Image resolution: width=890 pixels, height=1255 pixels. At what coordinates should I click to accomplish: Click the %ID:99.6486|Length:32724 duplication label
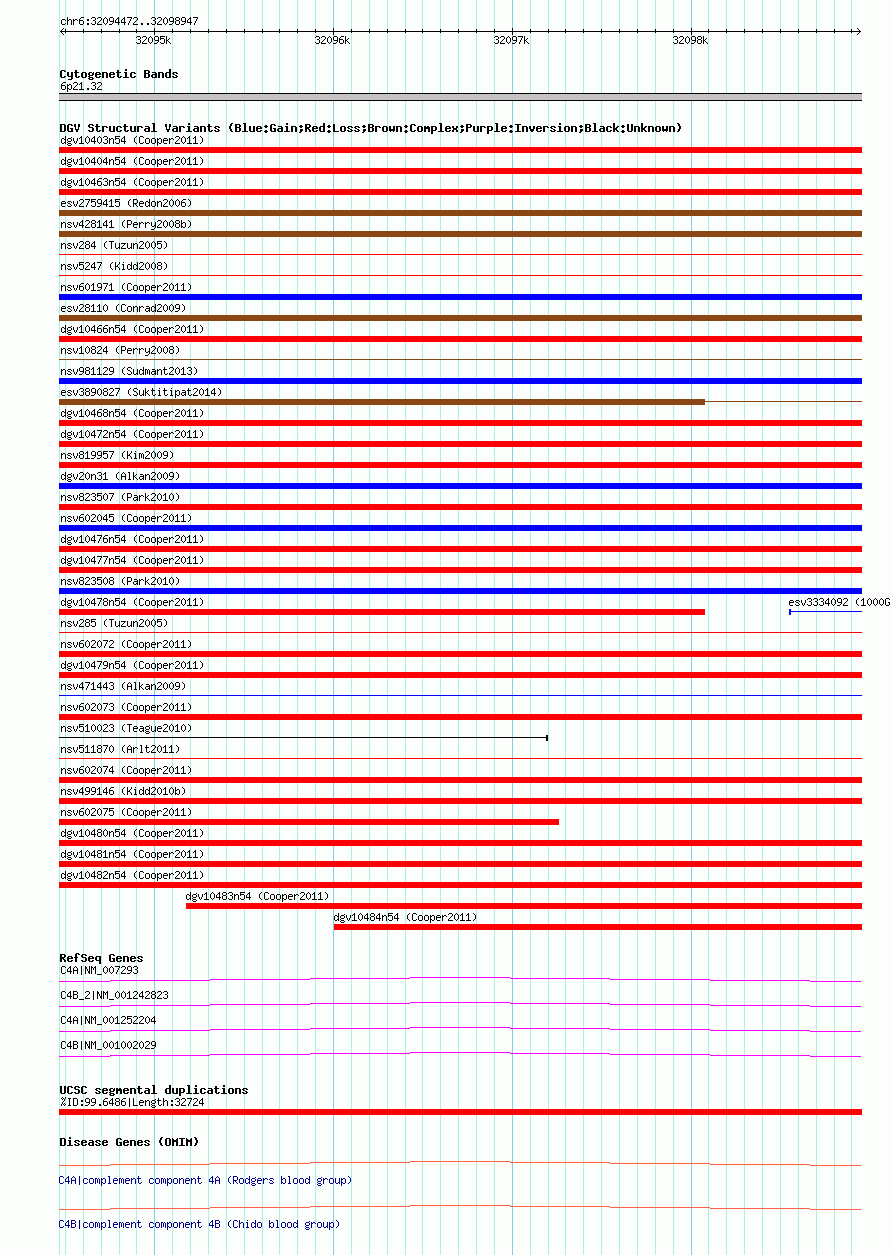[x=132, y=1102]
